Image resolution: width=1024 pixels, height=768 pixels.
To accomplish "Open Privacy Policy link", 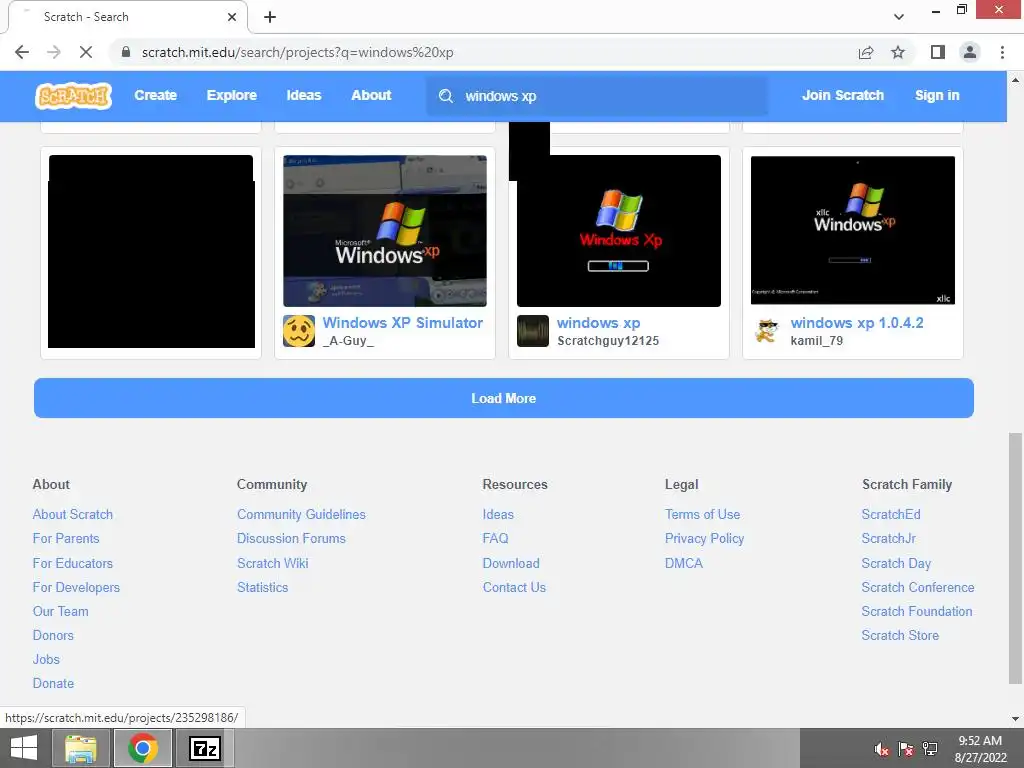I will point(704,539).
